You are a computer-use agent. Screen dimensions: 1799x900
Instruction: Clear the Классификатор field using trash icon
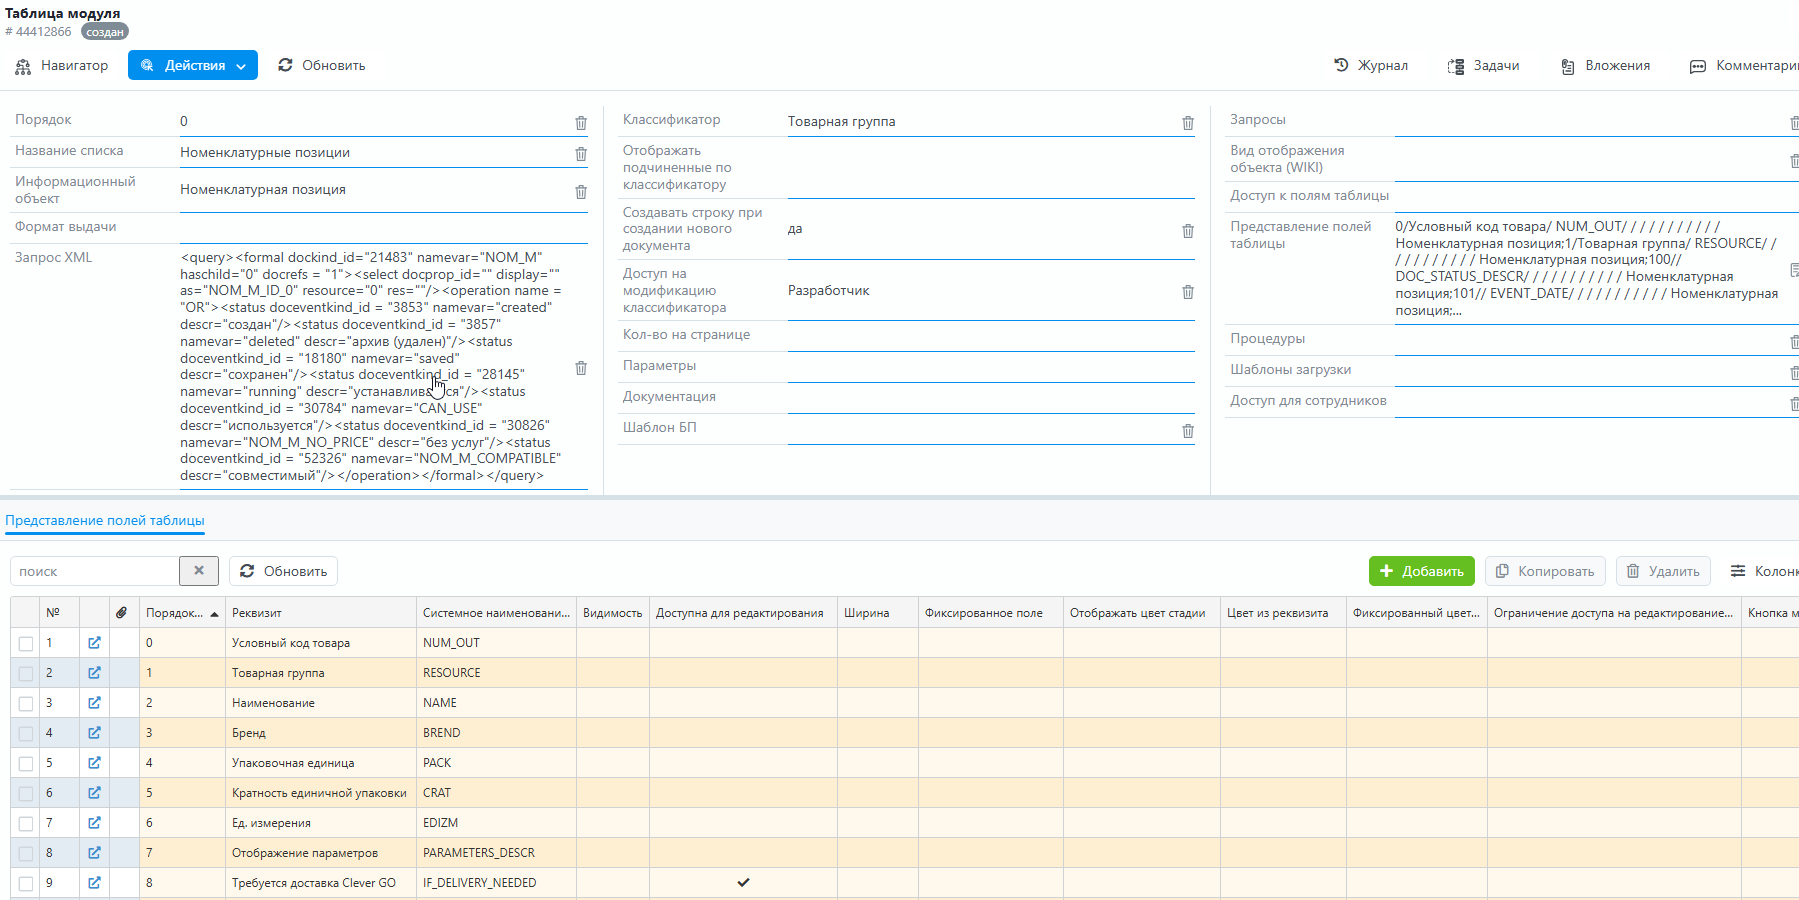coord(1188,123)
